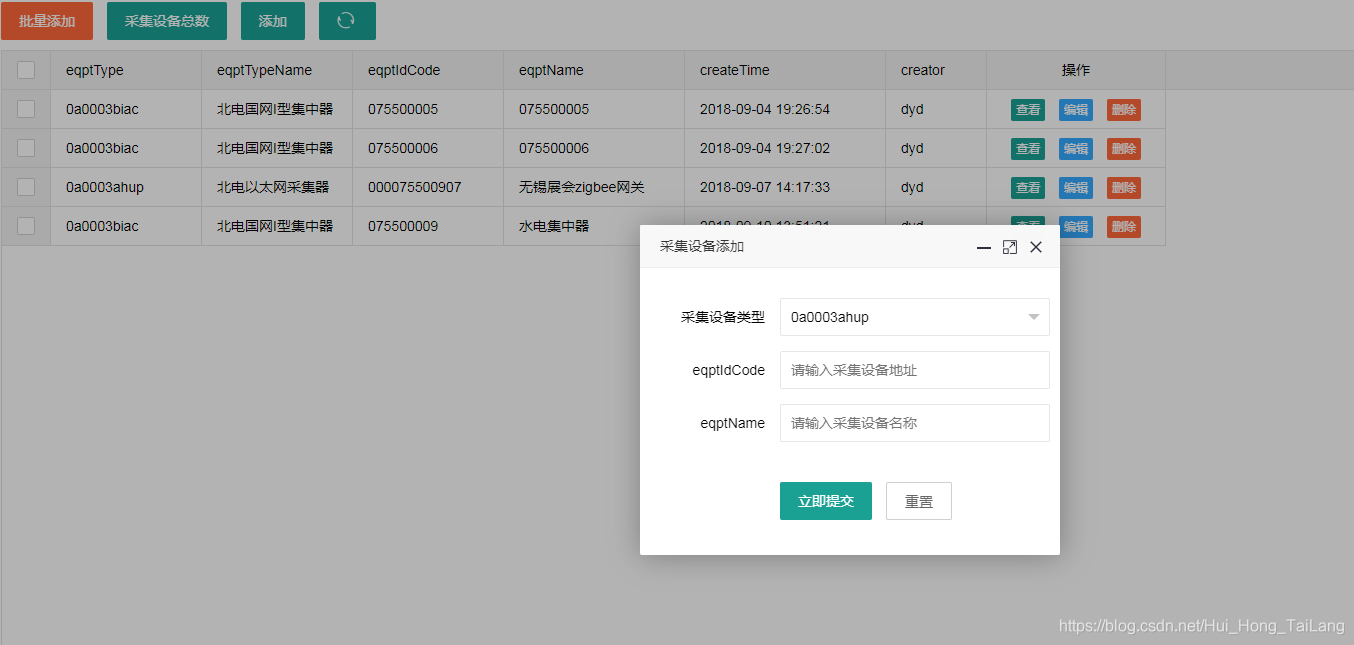Viewport: 1354px width, 645px height.
Task: Delete the 水电集中器 row with 删除
Action: point(1124,227)
